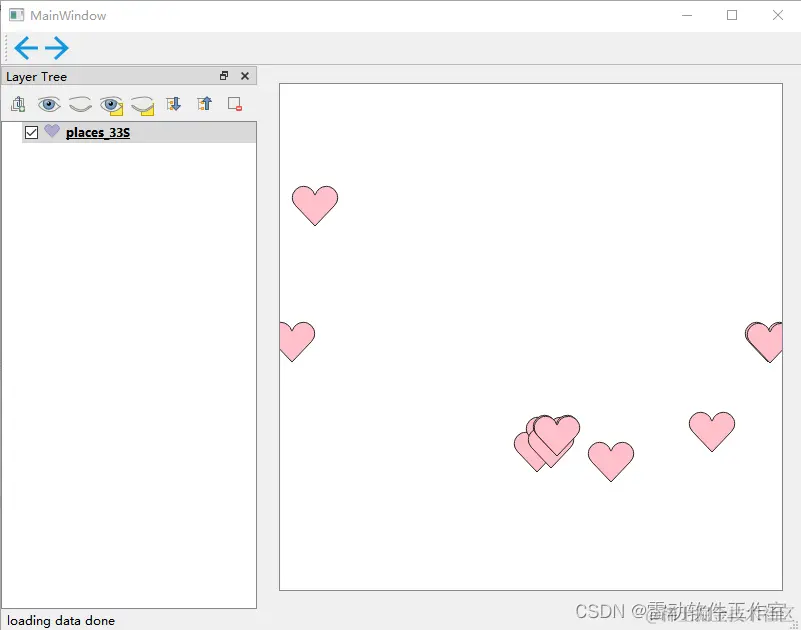Click the Add Group icon in Layer Tree toolbar
The width and height of the screenshot is (801, 630).
[17, 104]
